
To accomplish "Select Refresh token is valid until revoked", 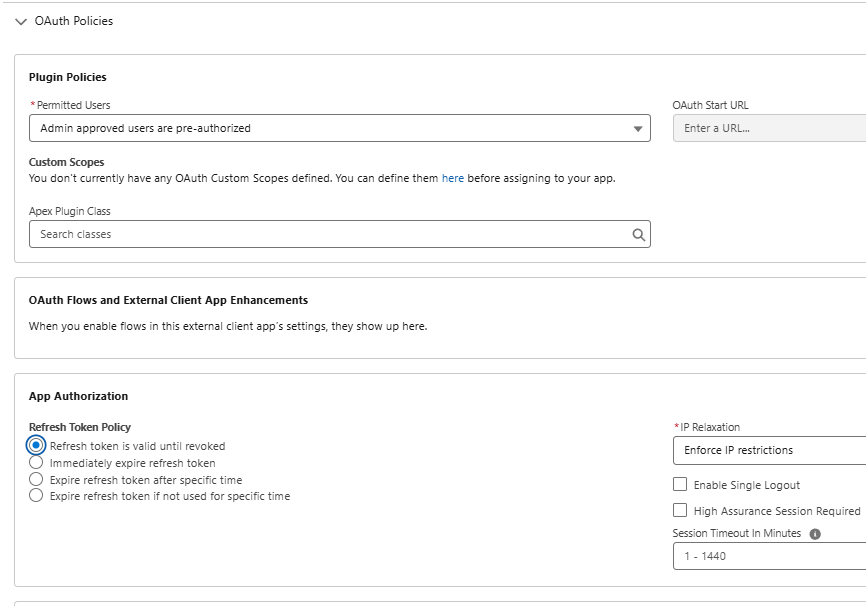I will tap(37, 446).
